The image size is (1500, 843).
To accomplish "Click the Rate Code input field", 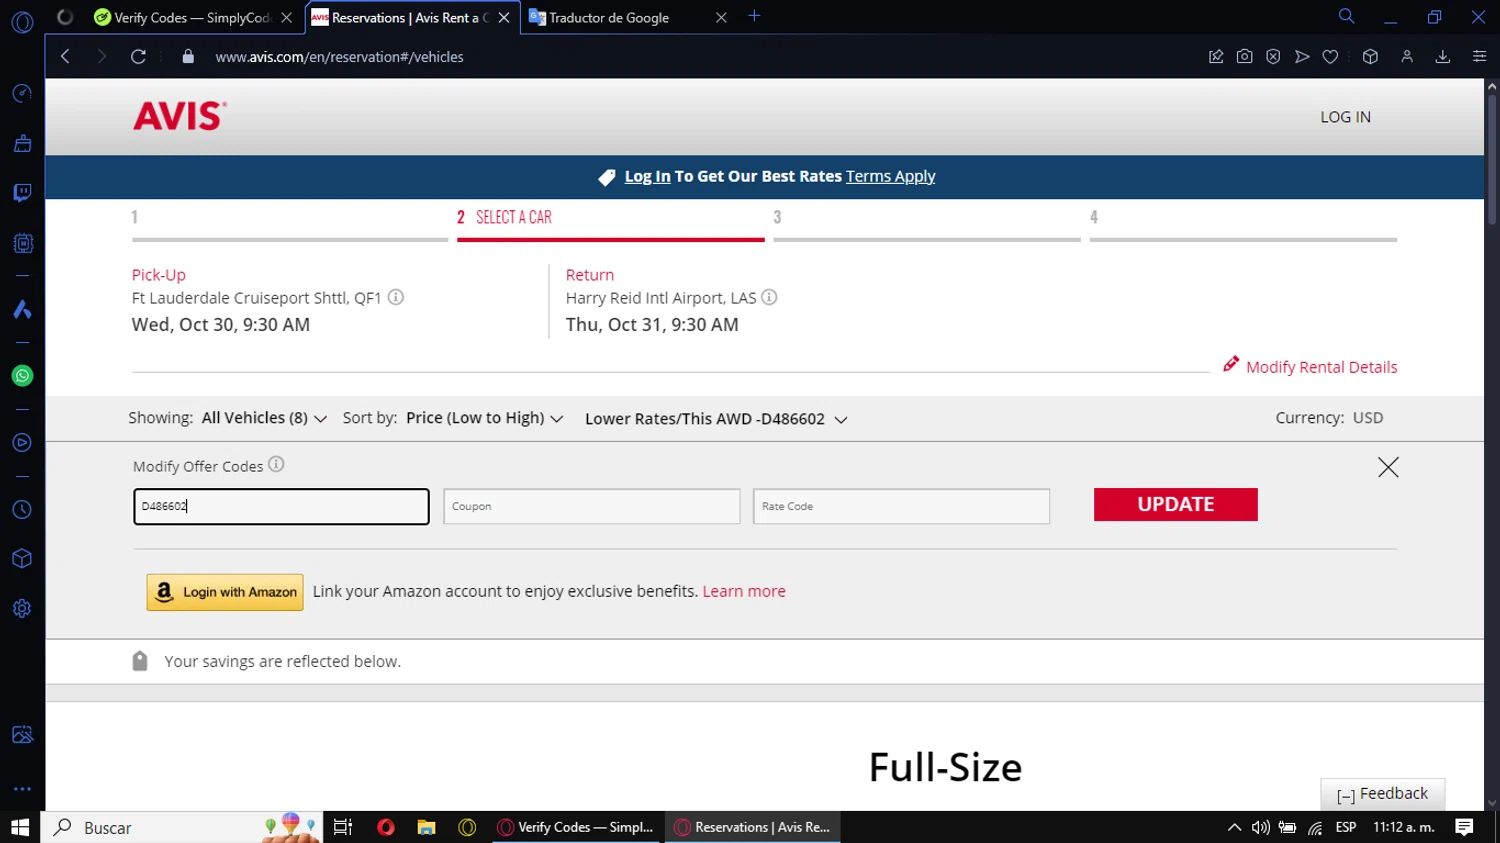I will point(901,506).
